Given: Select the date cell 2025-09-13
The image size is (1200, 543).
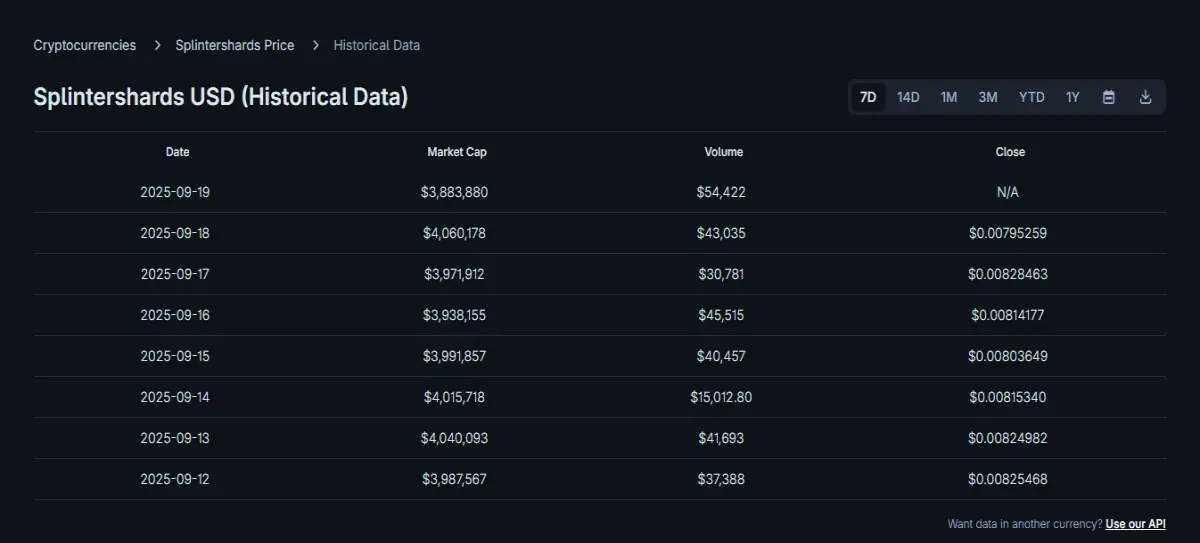Looking at the screenshot, I should point(175,438).
